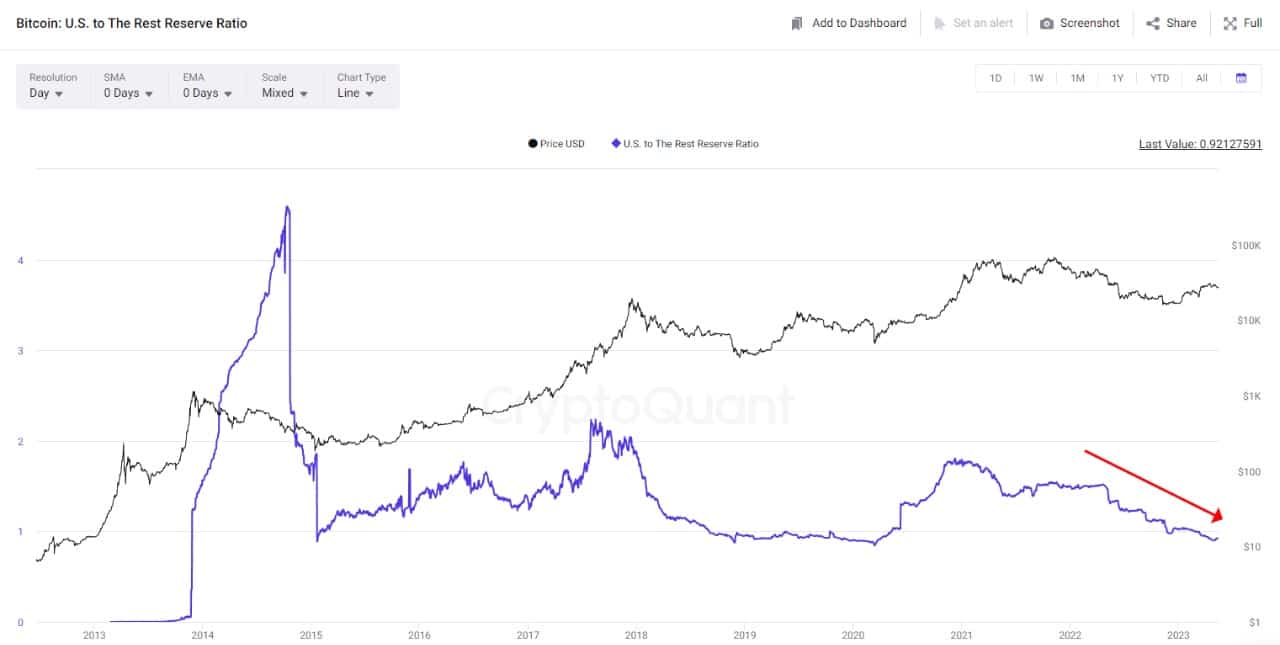The image size is (1280, 645).
Task: Click the Set an alert bell icon
Action: (x=939, y=23)
